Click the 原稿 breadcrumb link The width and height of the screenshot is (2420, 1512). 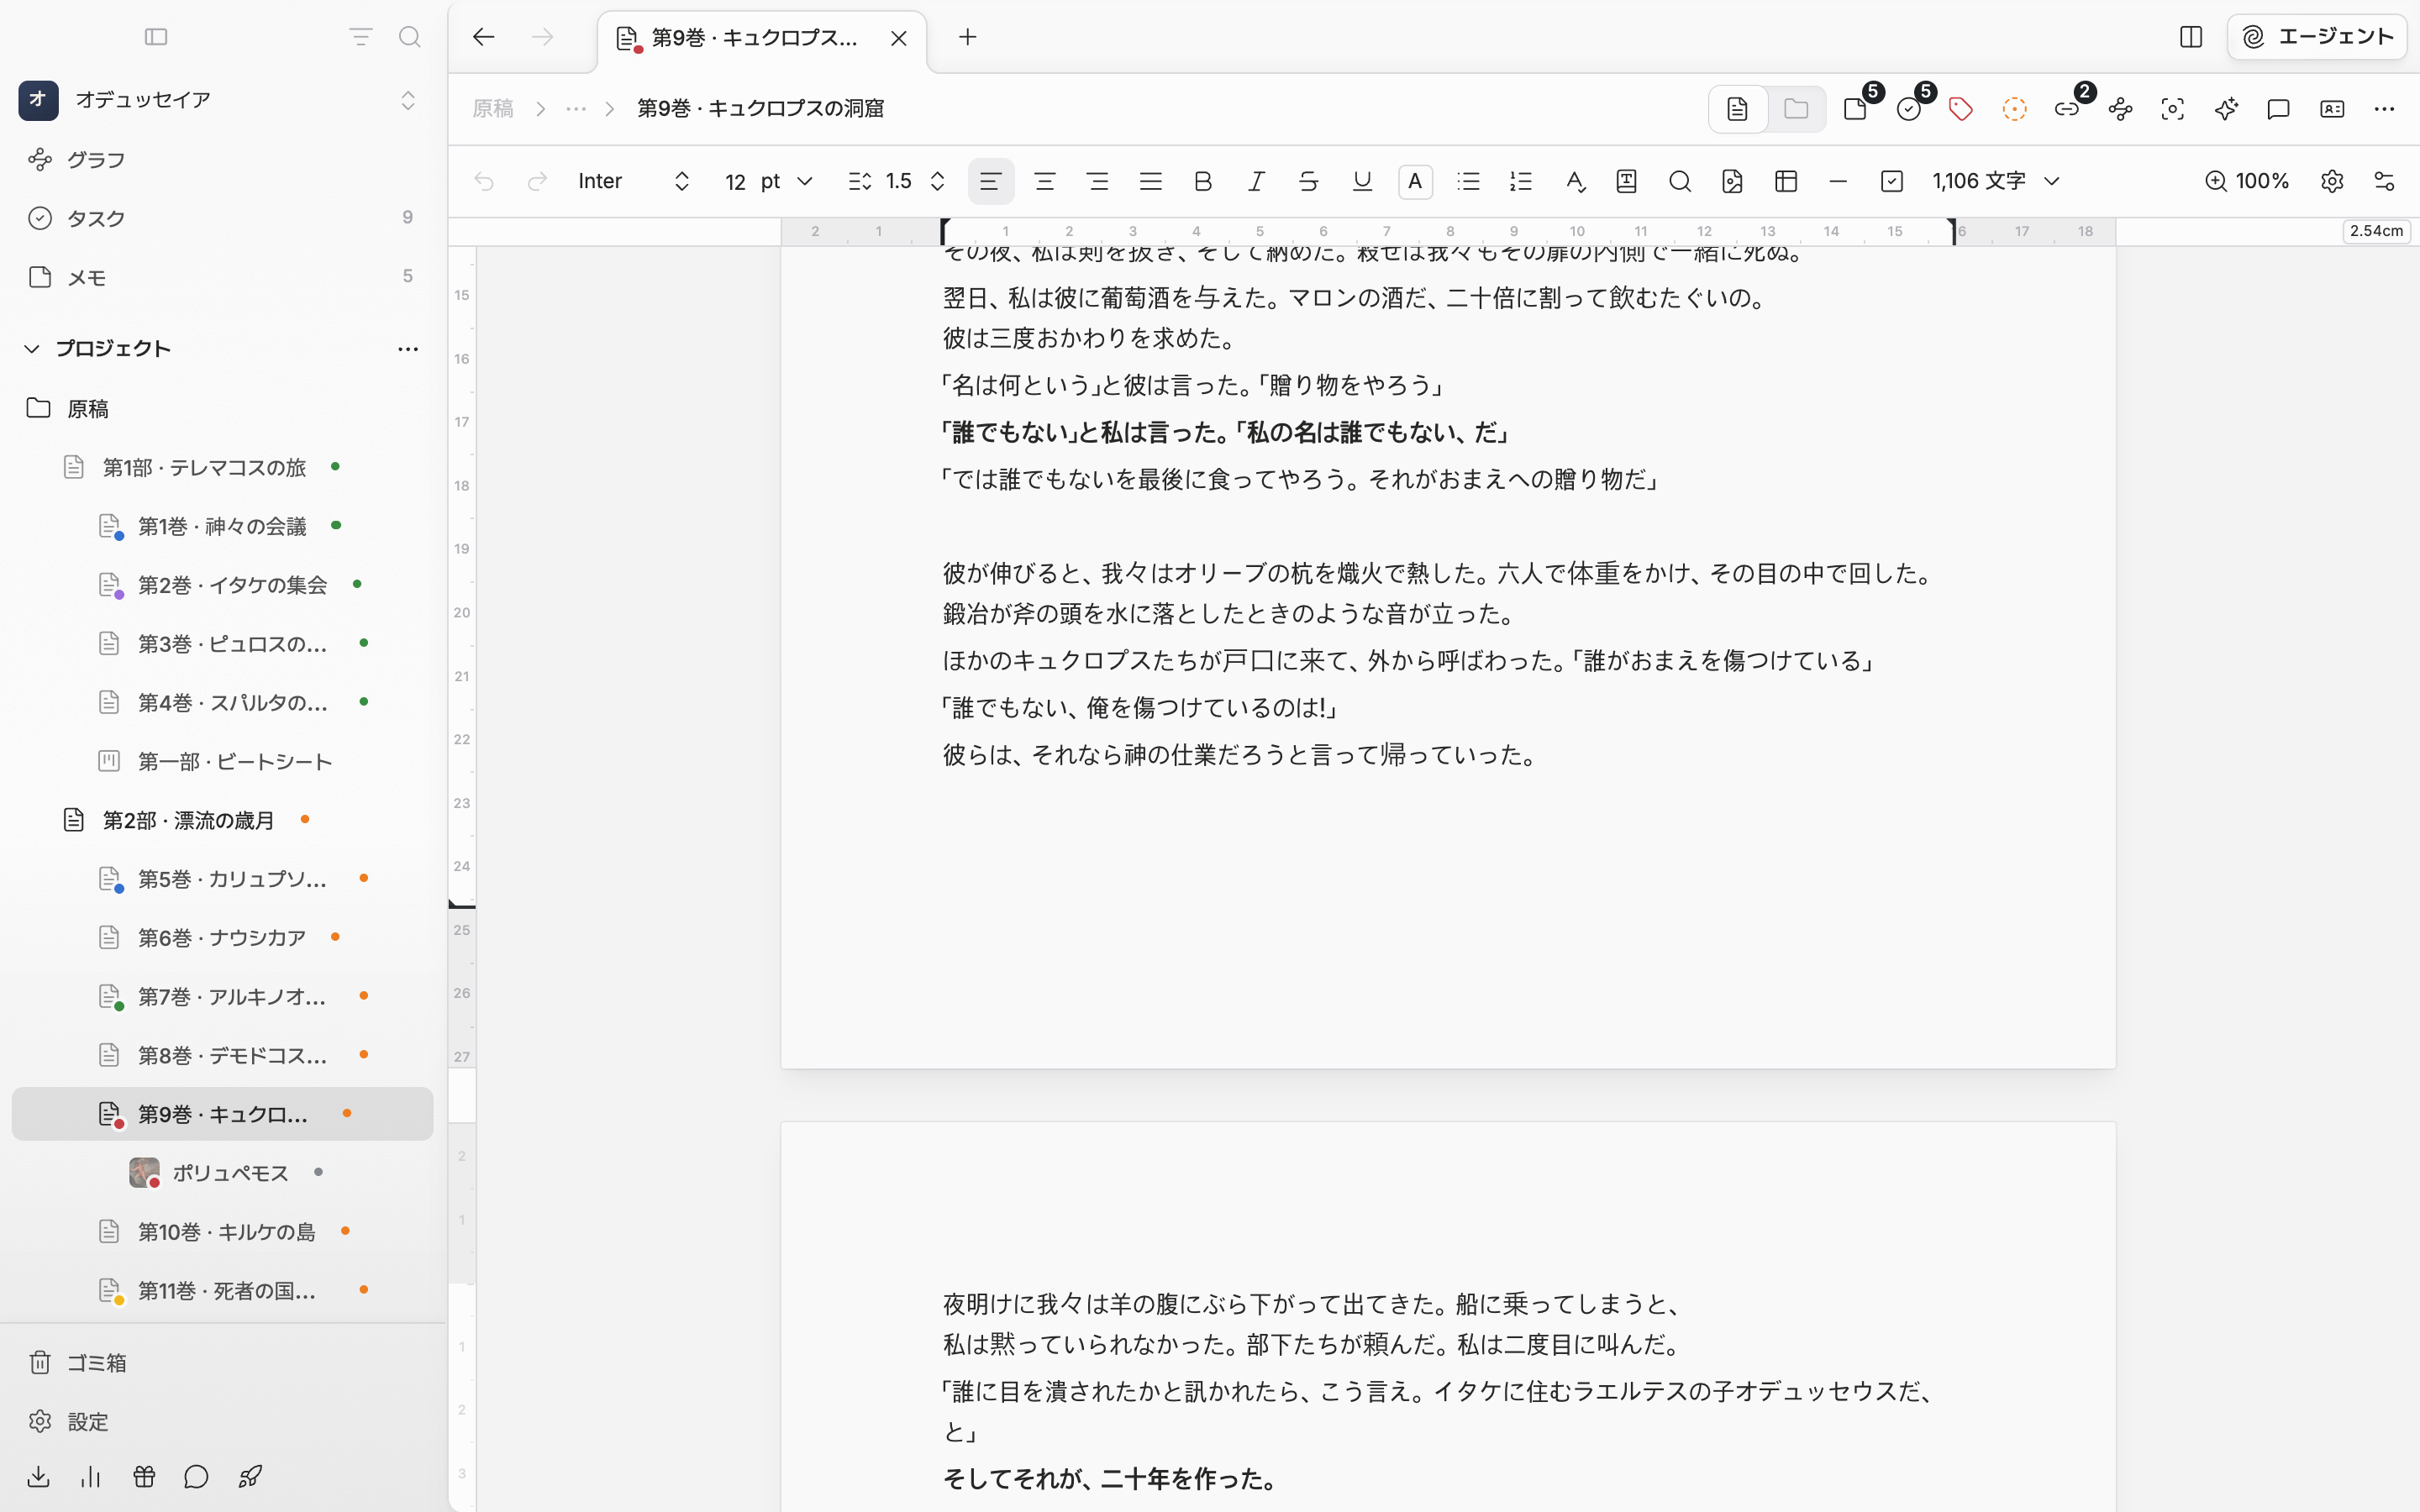click(493, 109)
